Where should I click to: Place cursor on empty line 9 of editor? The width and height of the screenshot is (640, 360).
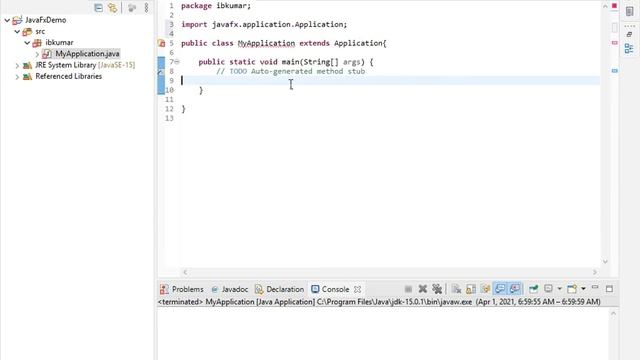point(390,80)
